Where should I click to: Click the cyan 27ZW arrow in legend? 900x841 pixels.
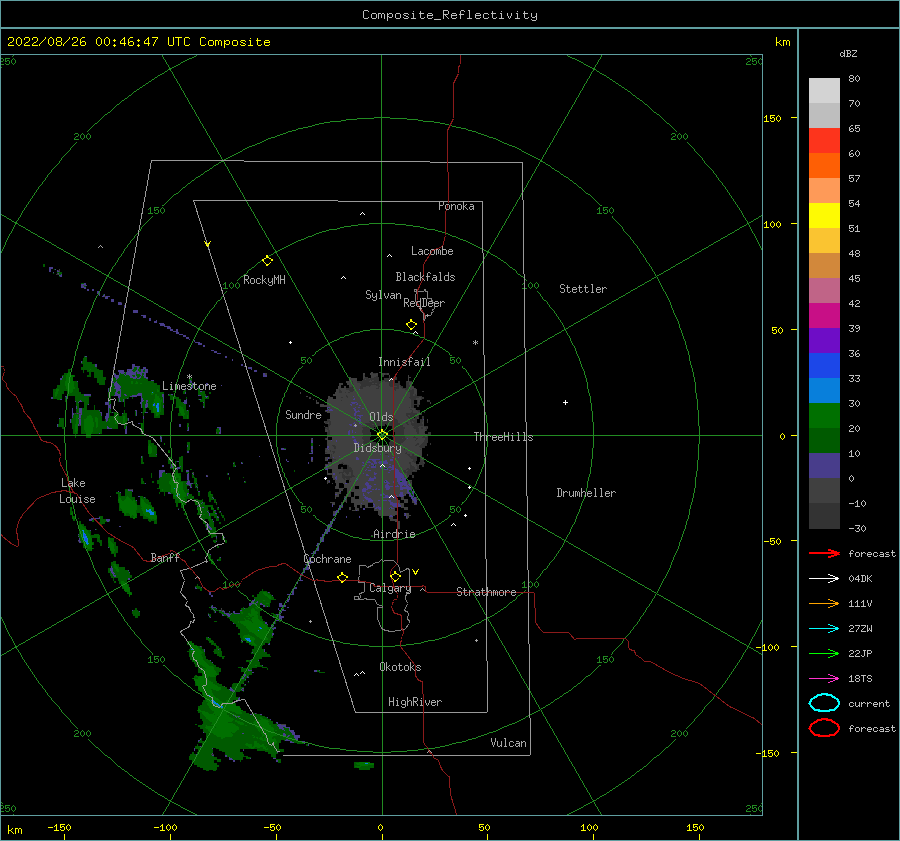pyautogui.click(x=824, y=629)
